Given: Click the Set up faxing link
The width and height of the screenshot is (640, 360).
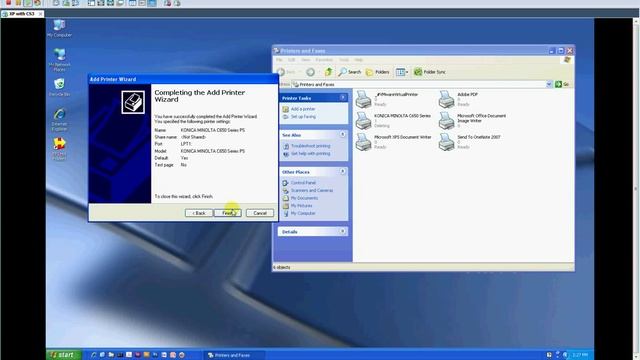Looking at the screenshot, I should click(303, 117).
